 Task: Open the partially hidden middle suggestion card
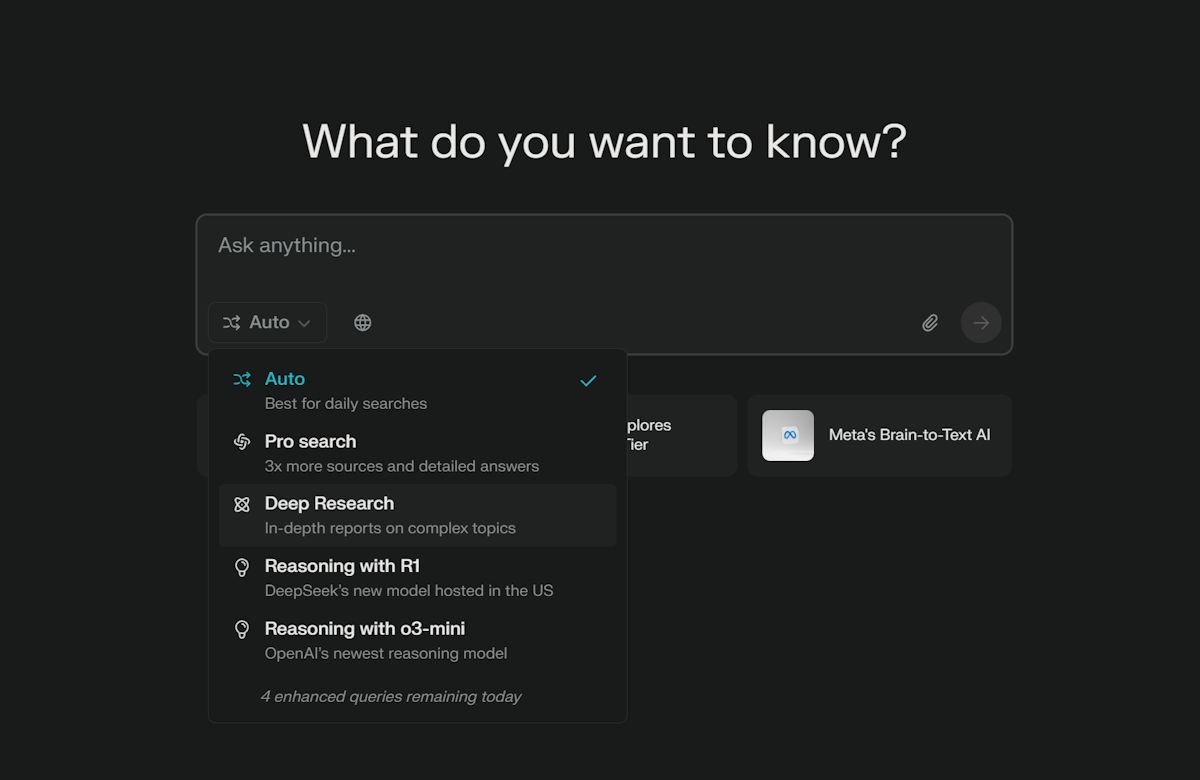680,435
